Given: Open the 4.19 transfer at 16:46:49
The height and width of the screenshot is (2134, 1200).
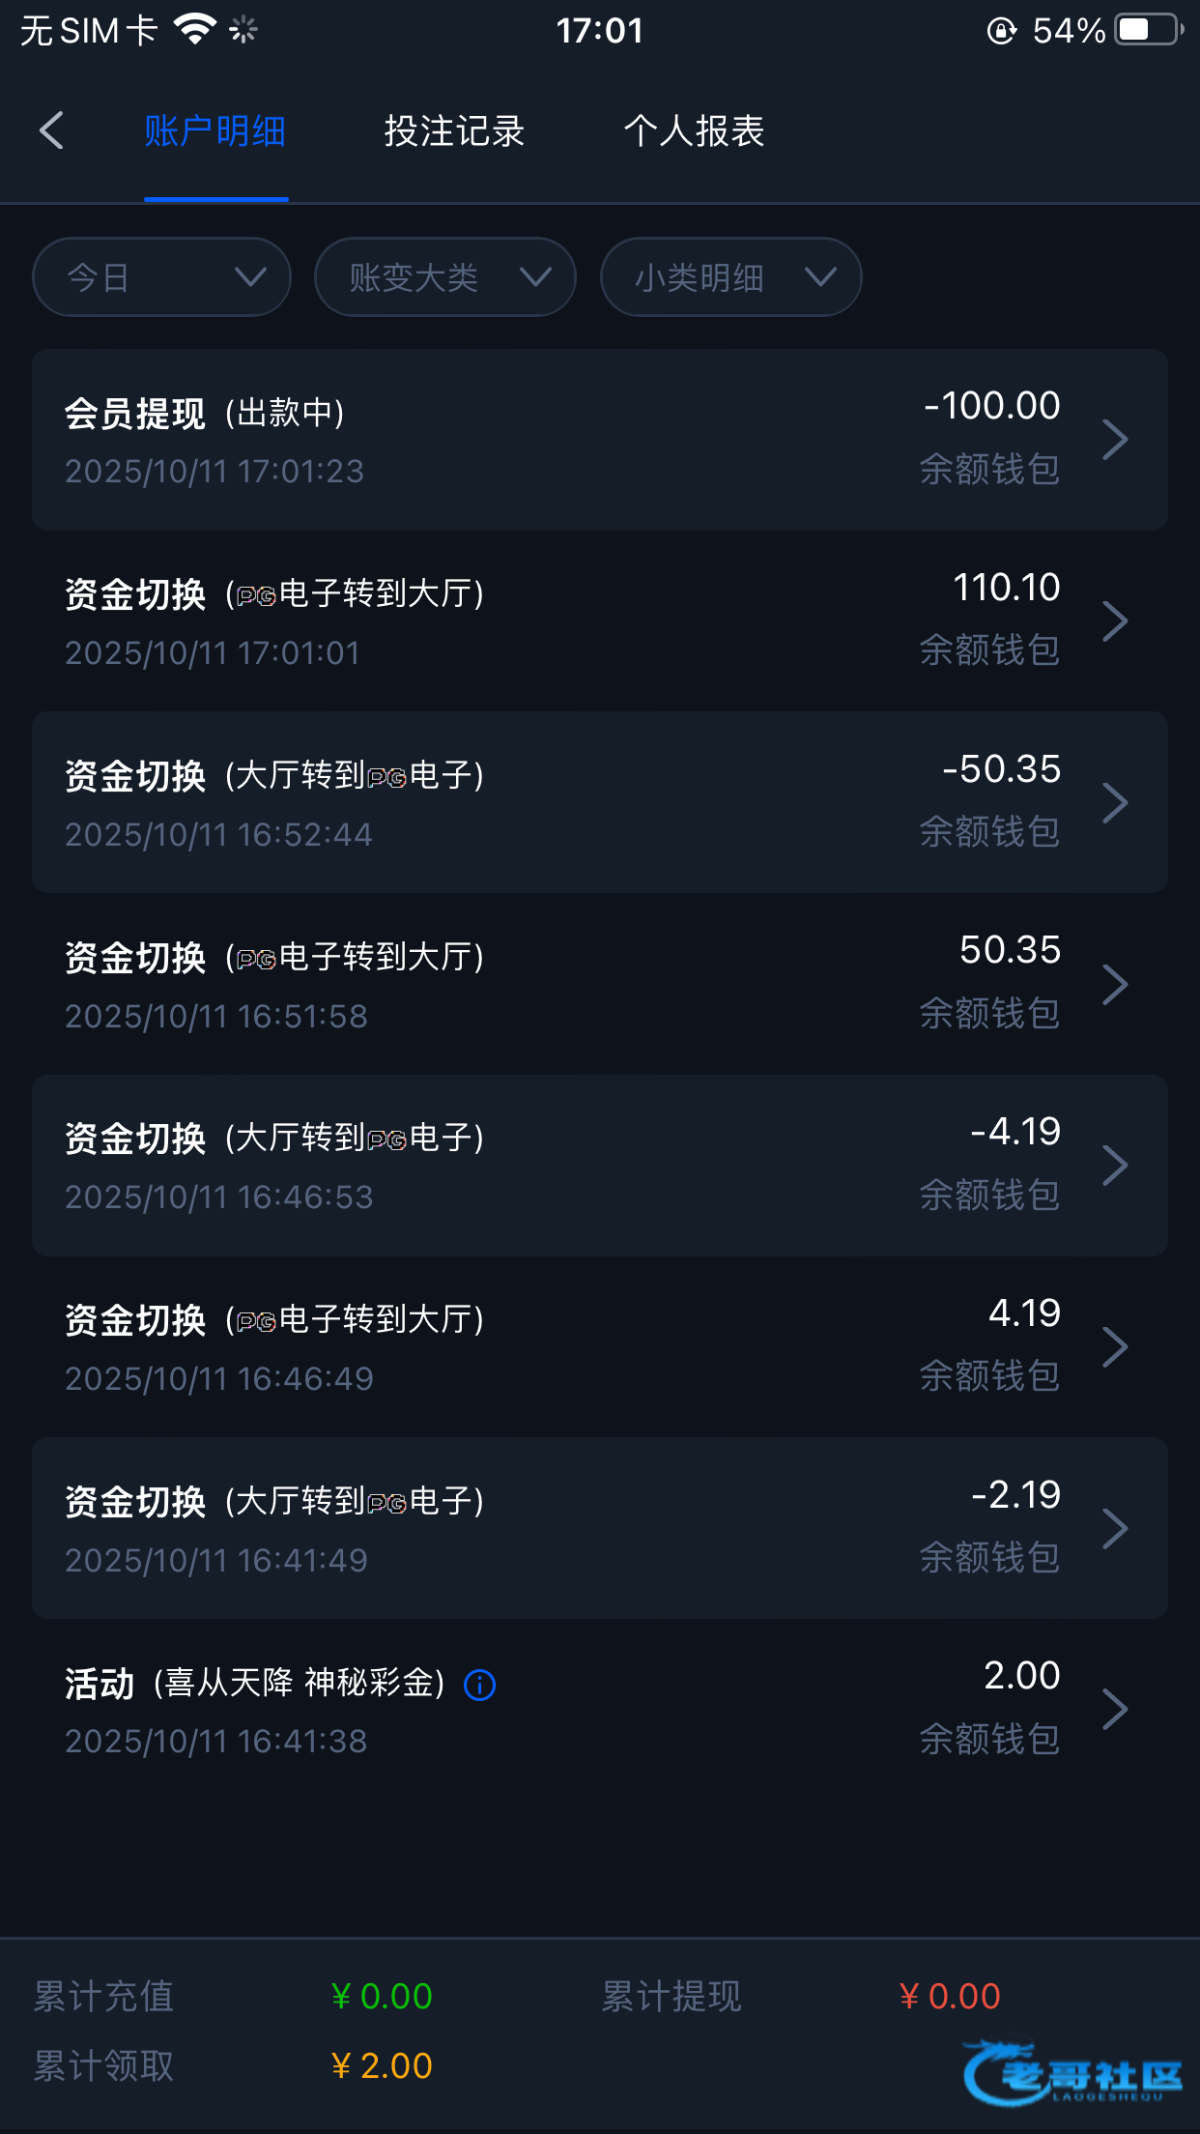Looking at the screenshot, I should point(600,1347).
